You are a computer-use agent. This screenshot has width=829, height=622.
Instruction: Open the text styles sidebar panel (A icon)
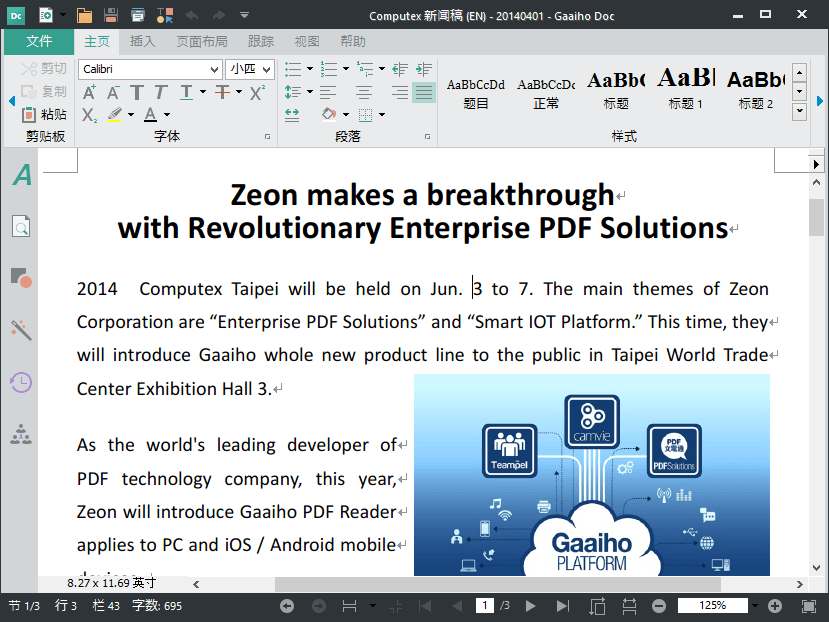coord(22,175)
